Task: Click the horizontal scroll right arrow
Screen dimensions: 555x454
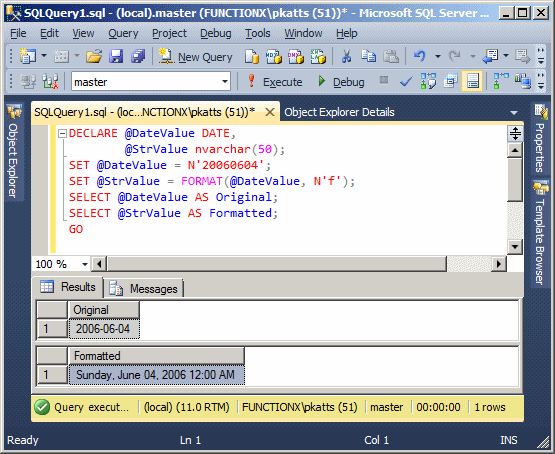Action: [499, 264]
